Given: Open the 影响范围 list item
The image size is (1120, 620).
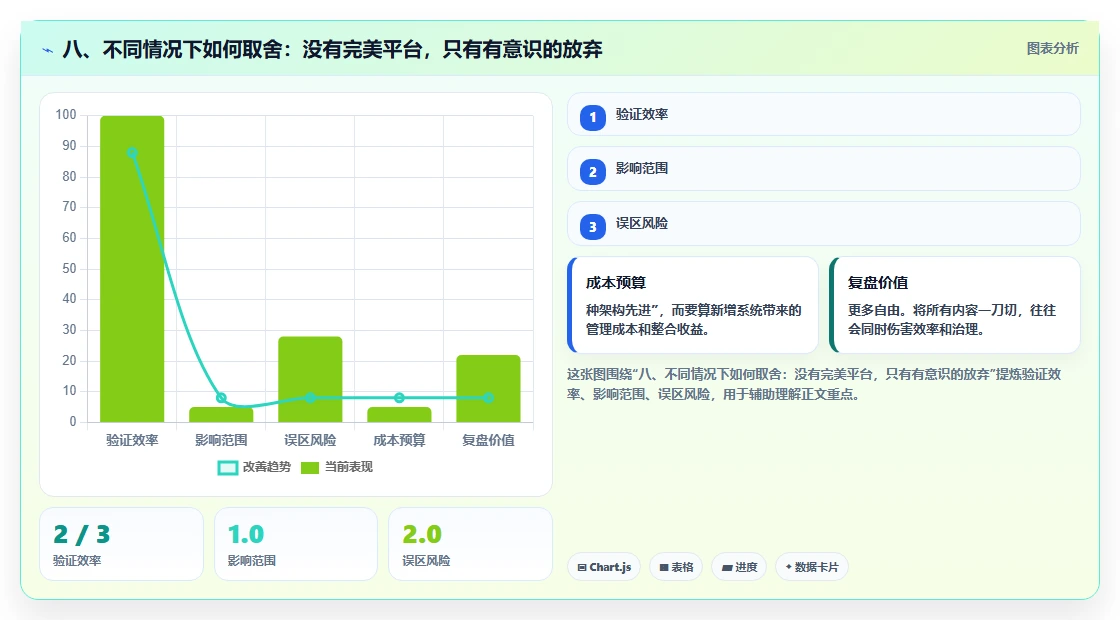Looking at the screenshot, I should 824,169.
